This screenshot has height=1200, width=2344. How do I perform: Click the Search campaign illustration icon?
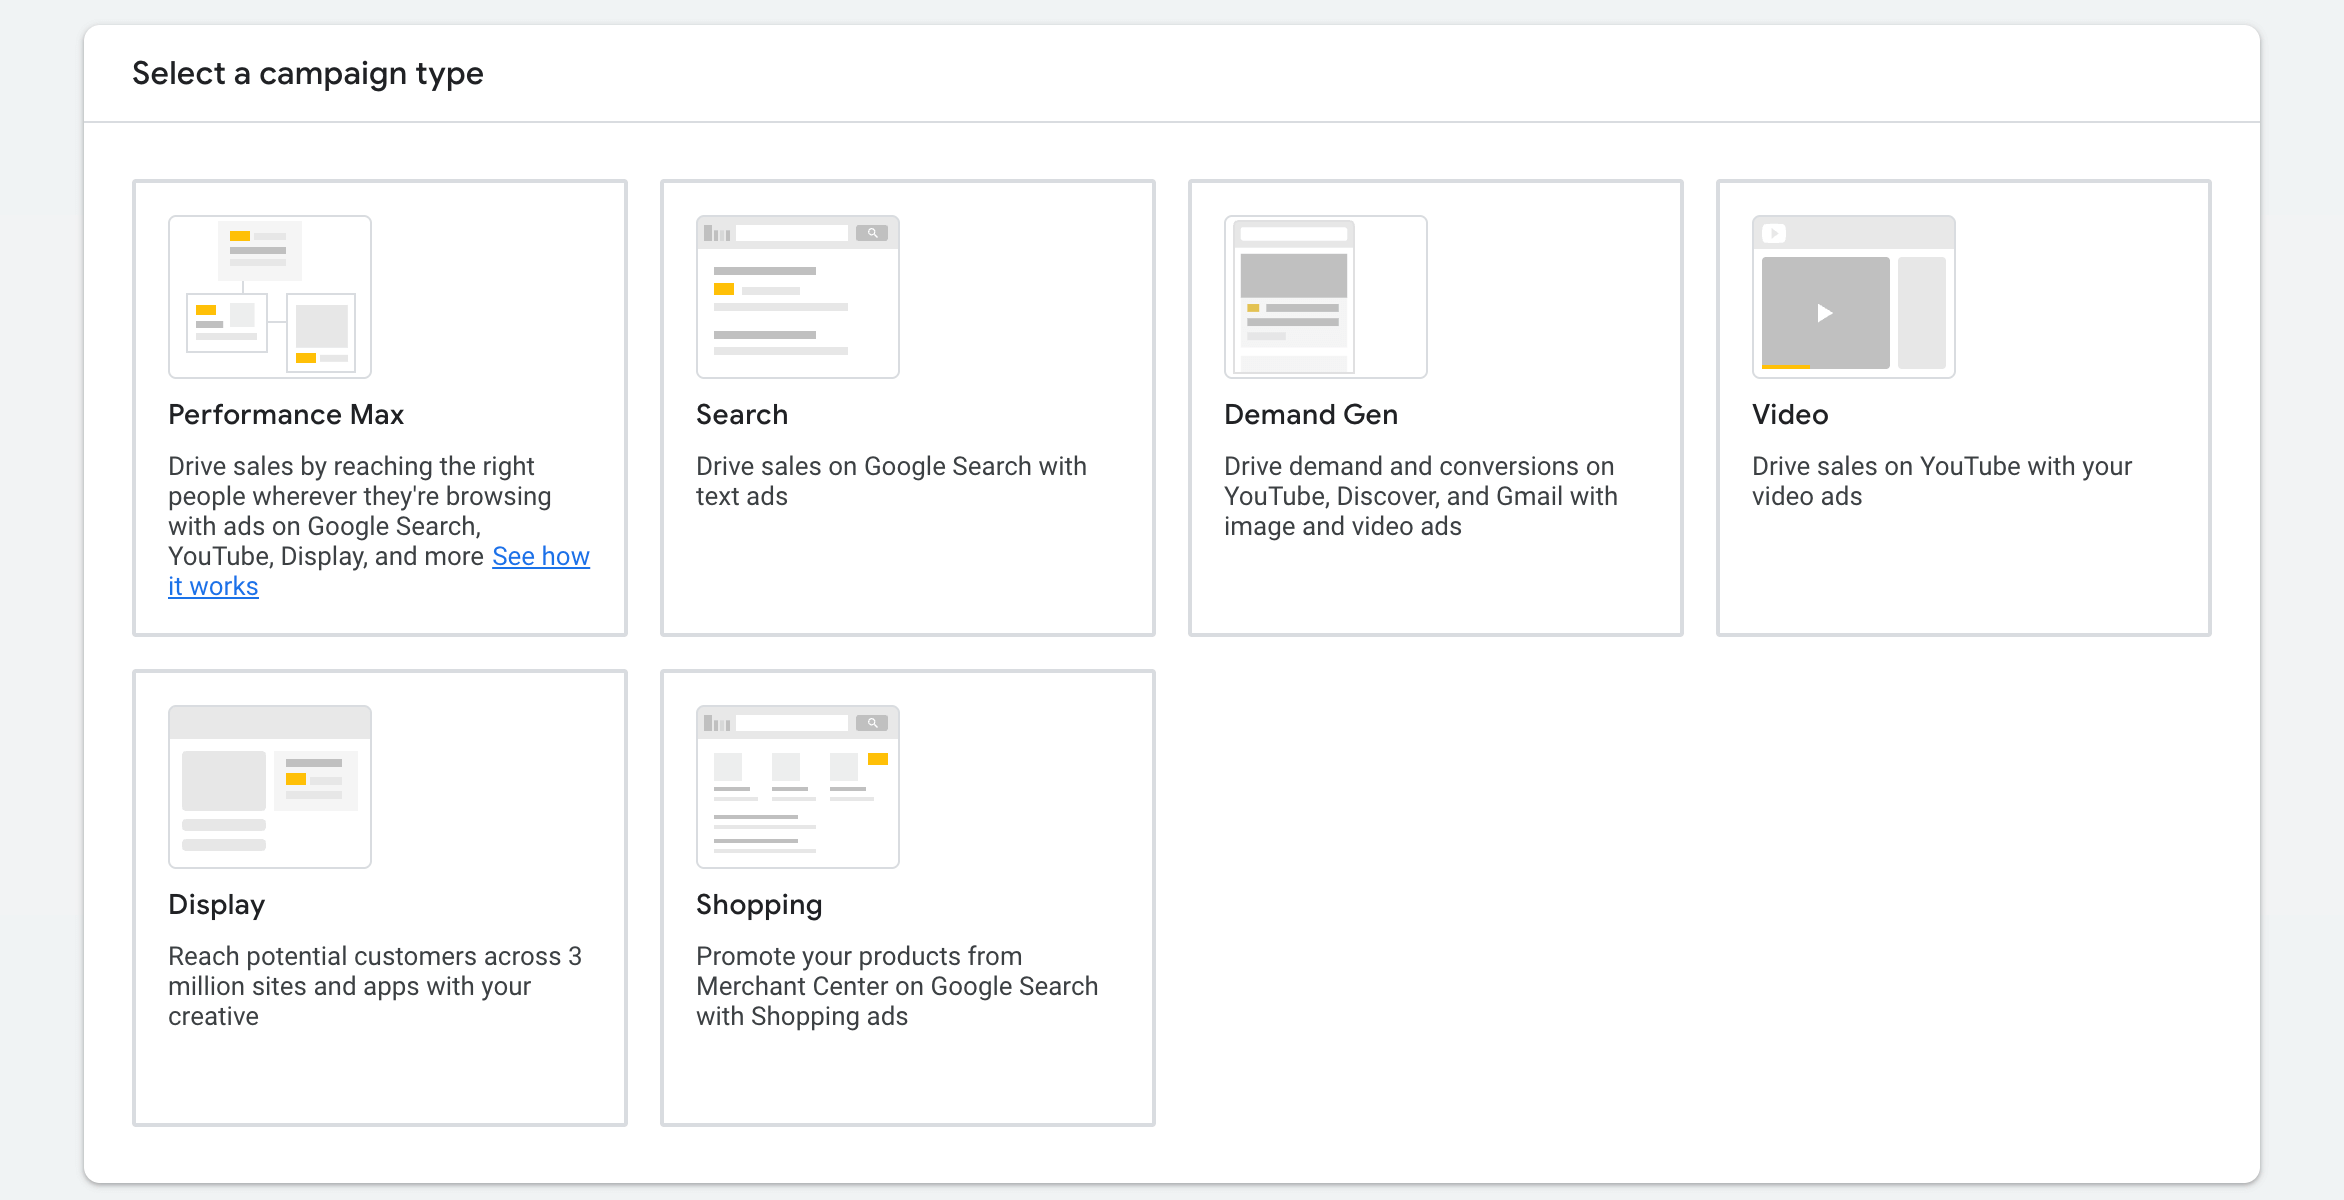point(797,297)
